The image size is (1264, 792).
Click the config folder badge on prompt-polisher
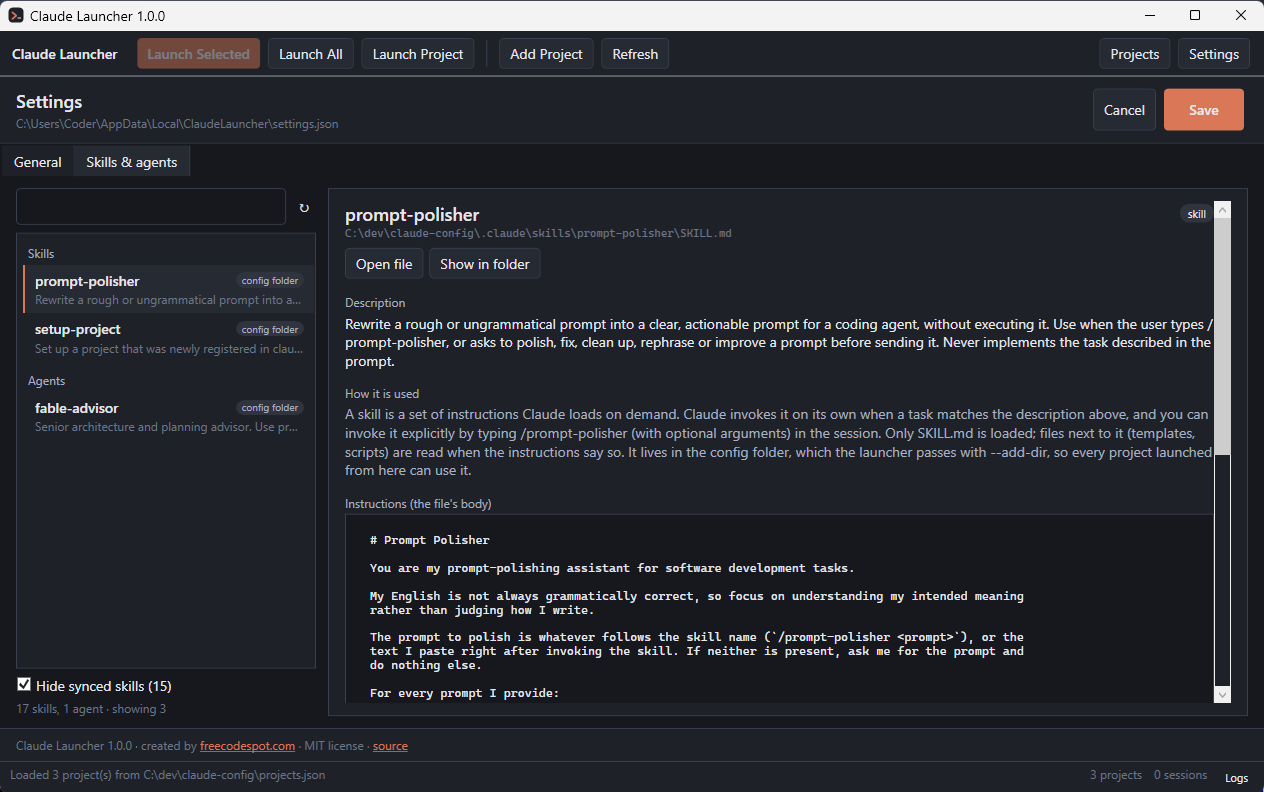click(x=270, y=281)
